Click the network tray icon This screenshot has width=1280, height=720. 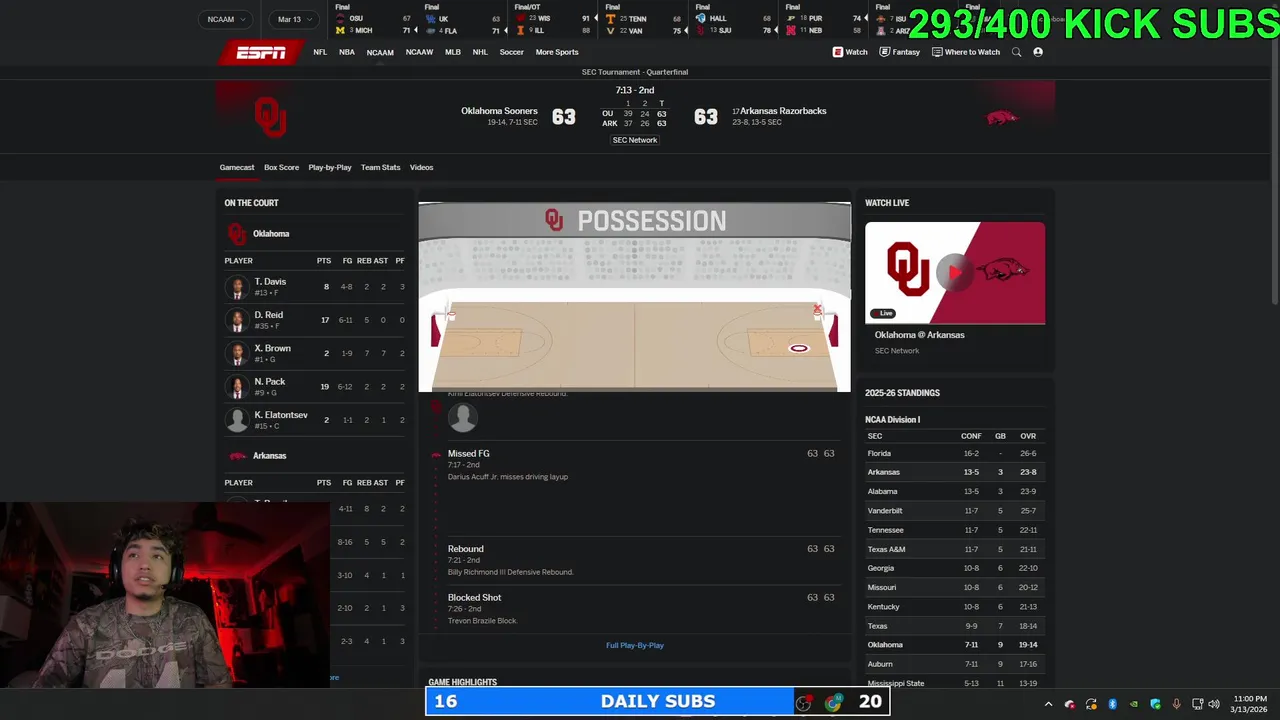click(1197, 704)
